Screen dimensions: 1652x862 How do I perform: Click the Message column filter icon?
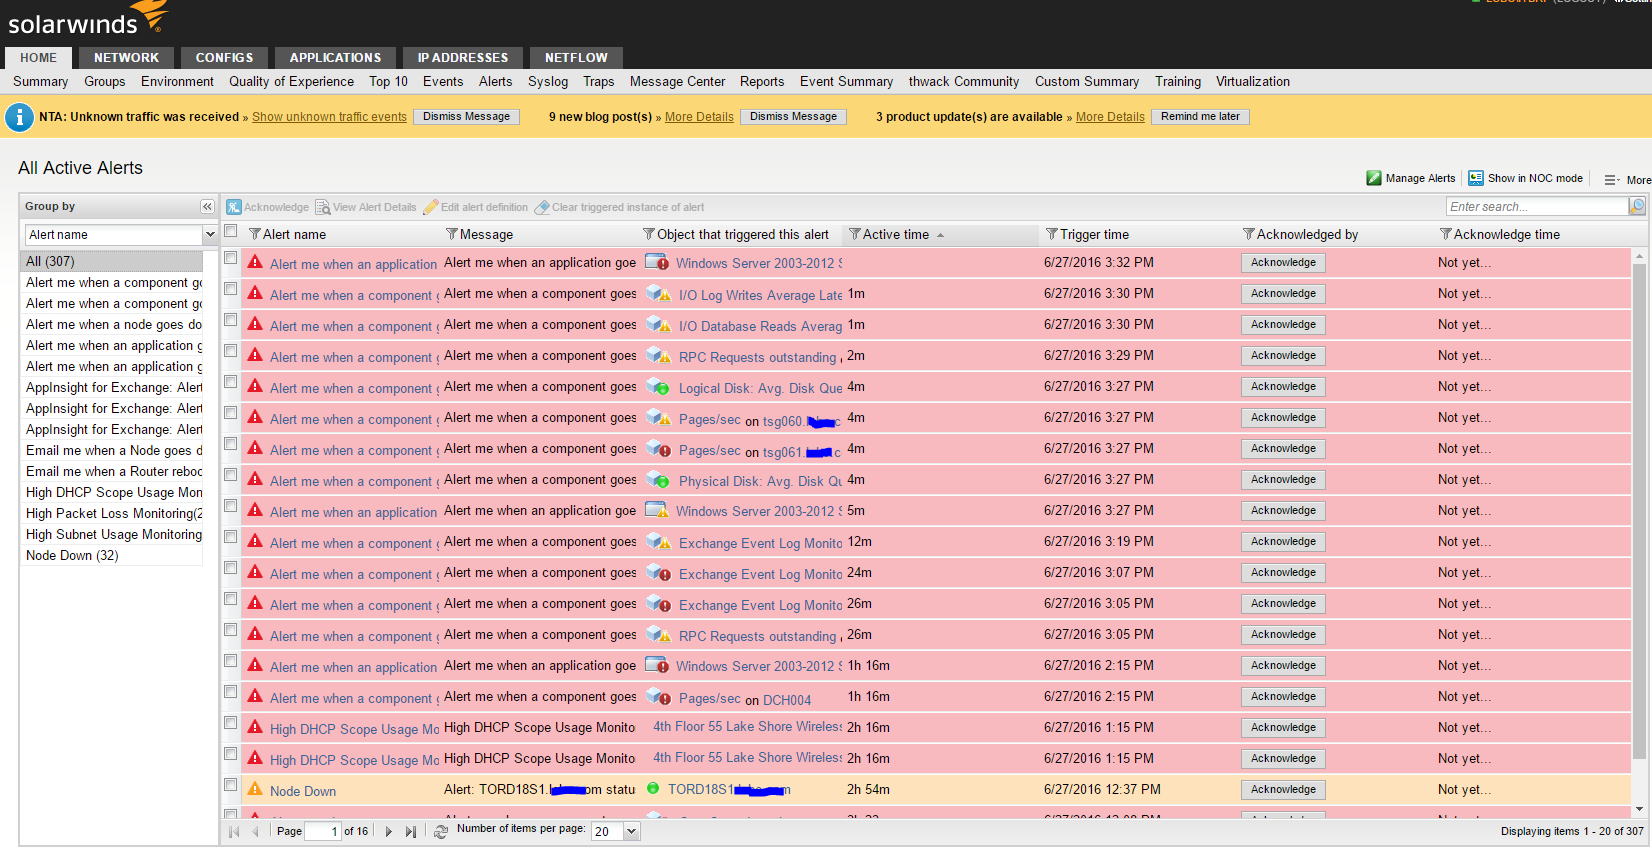(x=452, y=234)
